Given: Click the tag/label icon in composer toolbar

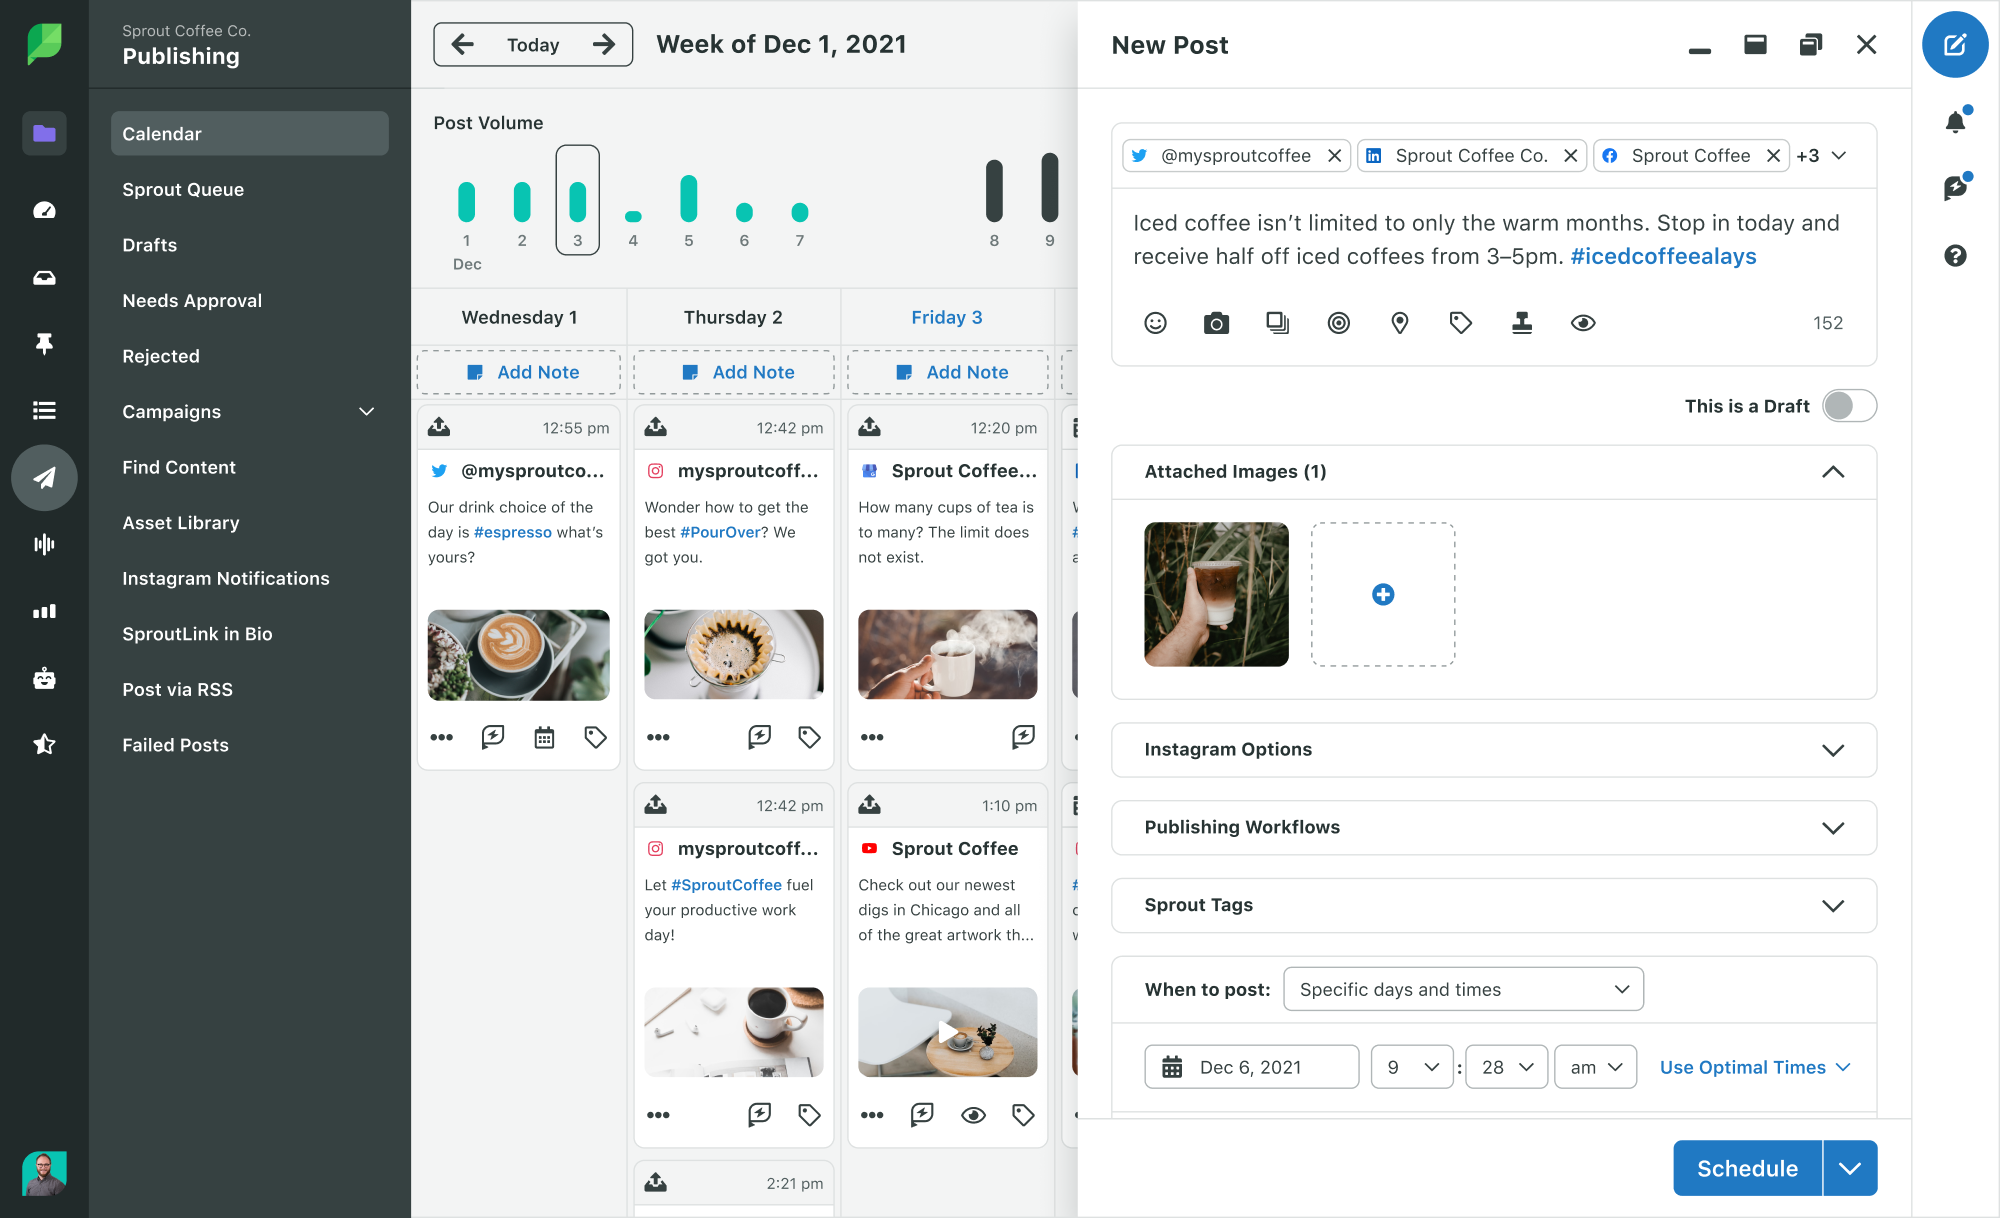Looking at the screenshot, I should coord(1461,323).
